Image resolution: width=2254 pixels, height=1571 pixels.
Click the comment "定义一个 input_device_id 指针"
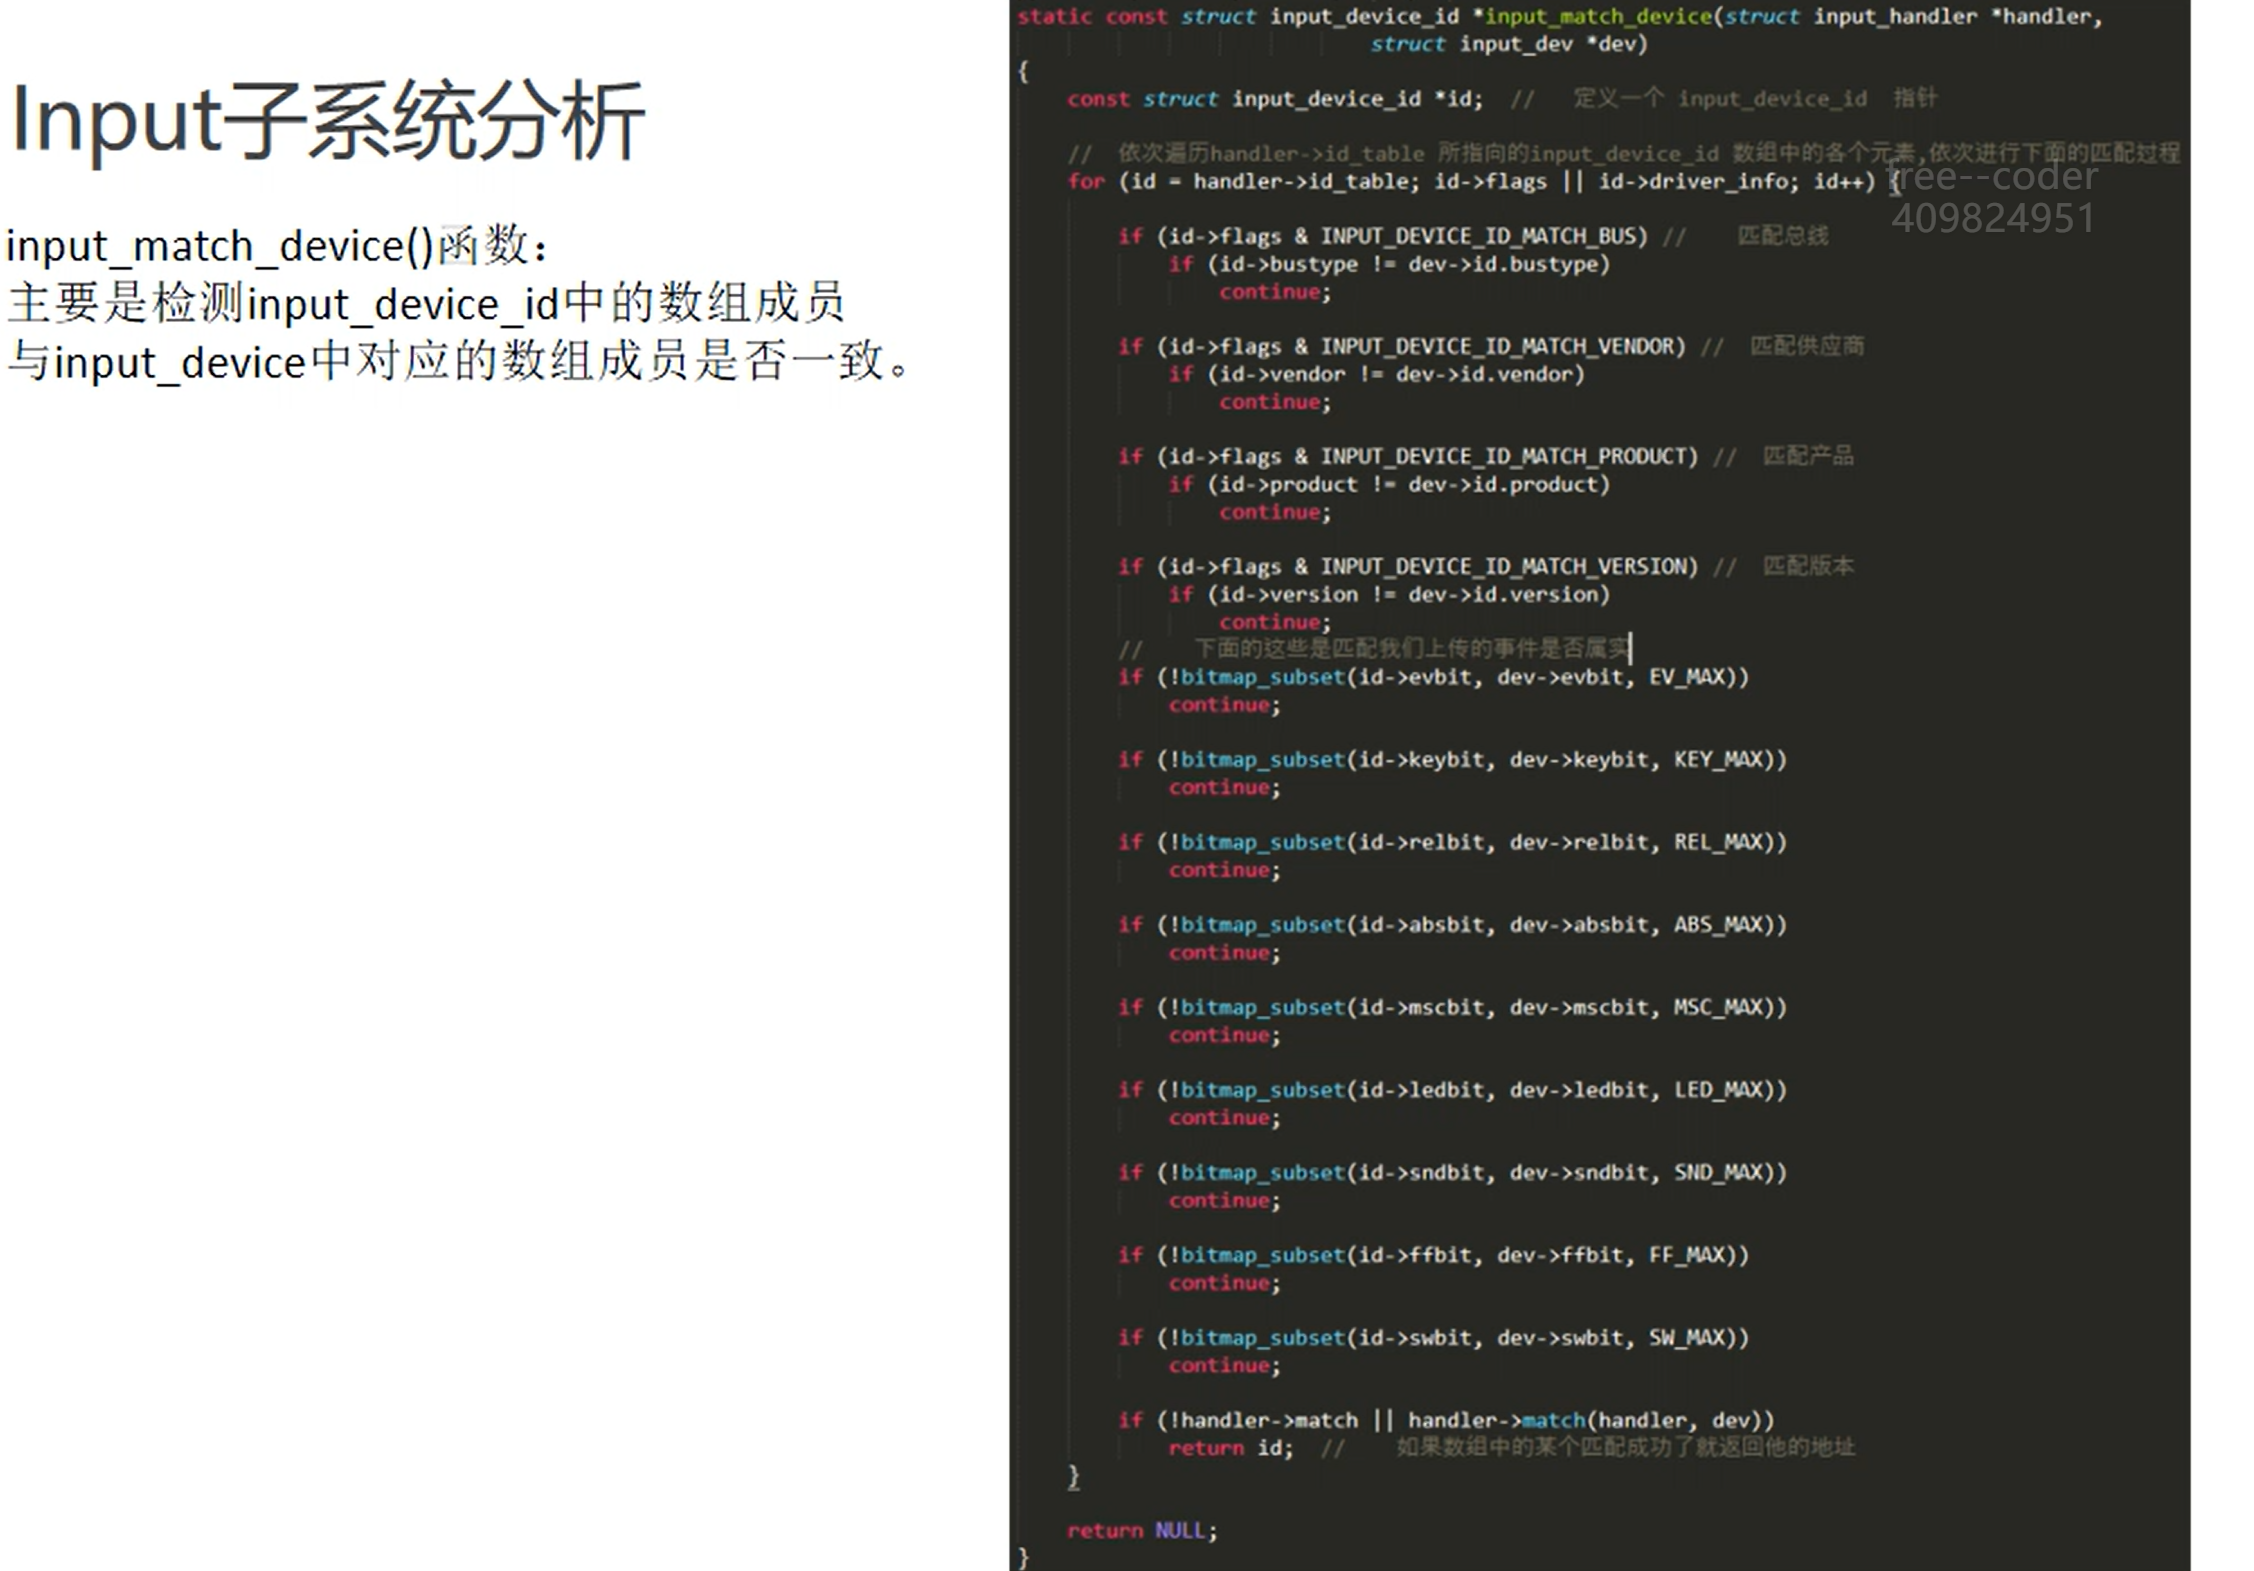click(x=1756, y=98)
